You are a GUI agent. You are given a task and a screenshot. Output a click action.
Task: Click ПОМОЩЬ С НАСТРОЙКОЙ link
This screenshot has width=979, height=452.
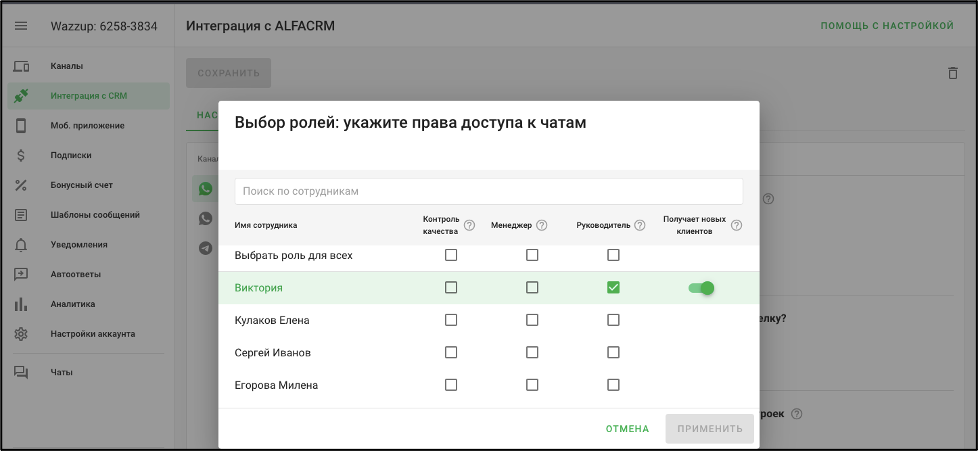coord(887,26)
